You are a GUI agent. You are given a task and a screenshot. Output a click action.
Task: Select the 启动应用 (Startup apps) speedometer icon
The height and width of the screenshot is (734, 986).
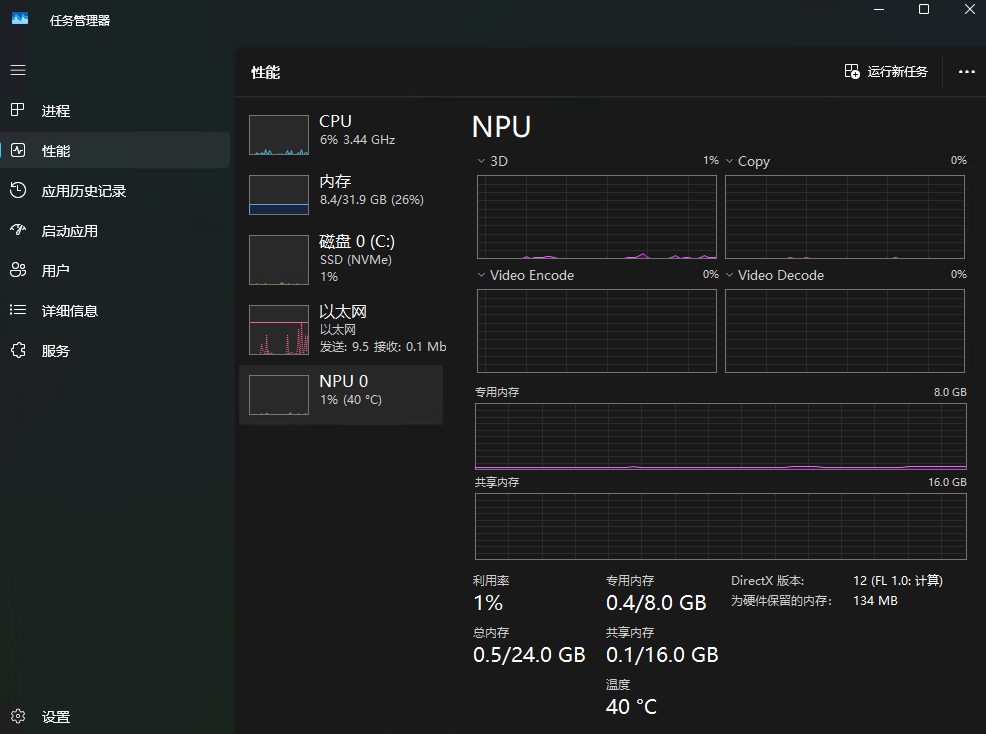[17, 230]
